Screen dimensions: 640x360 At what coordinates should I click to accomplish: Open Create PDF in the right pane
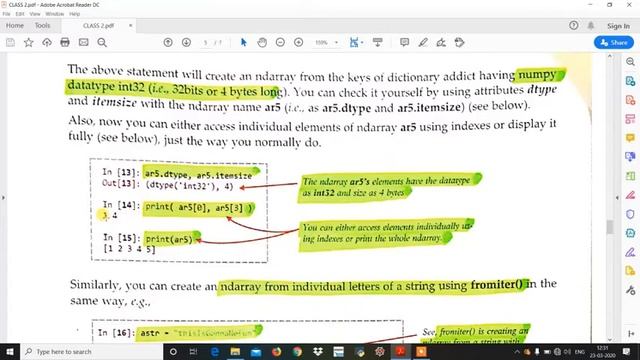click(630, 100)
